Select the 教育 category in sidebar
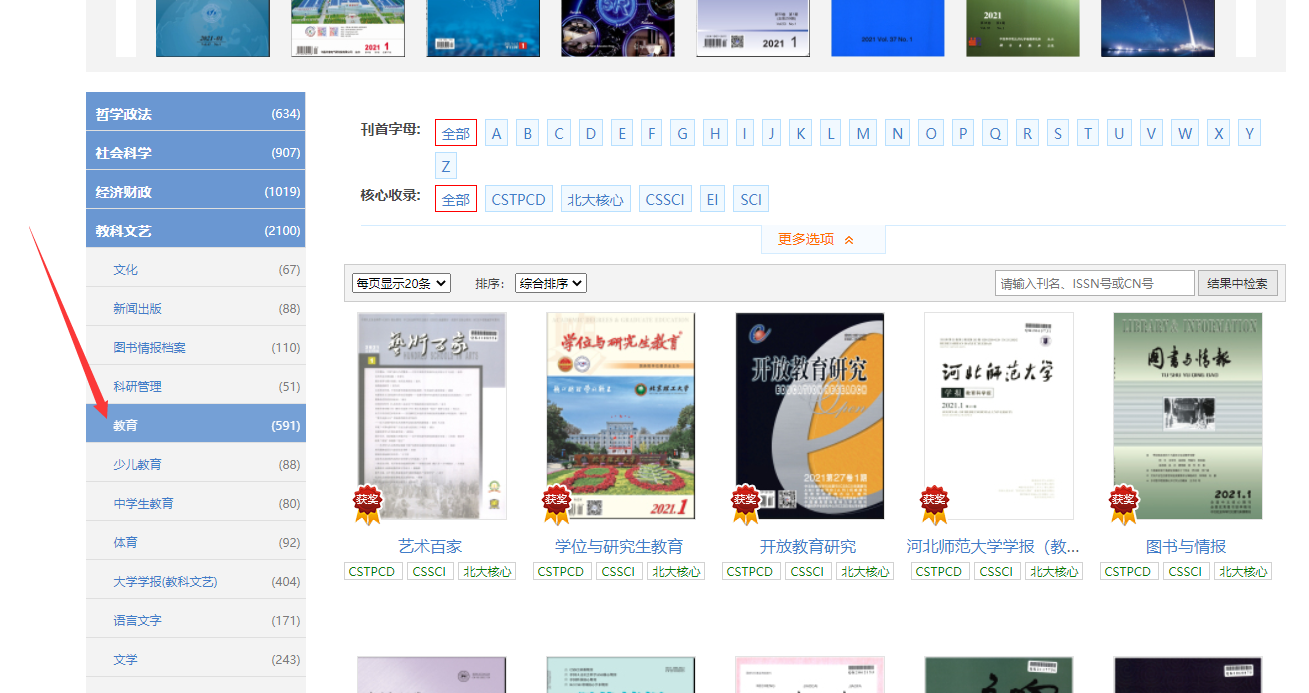The width and height of the screenshot is (1309, 693). click(x=195, y=425)
